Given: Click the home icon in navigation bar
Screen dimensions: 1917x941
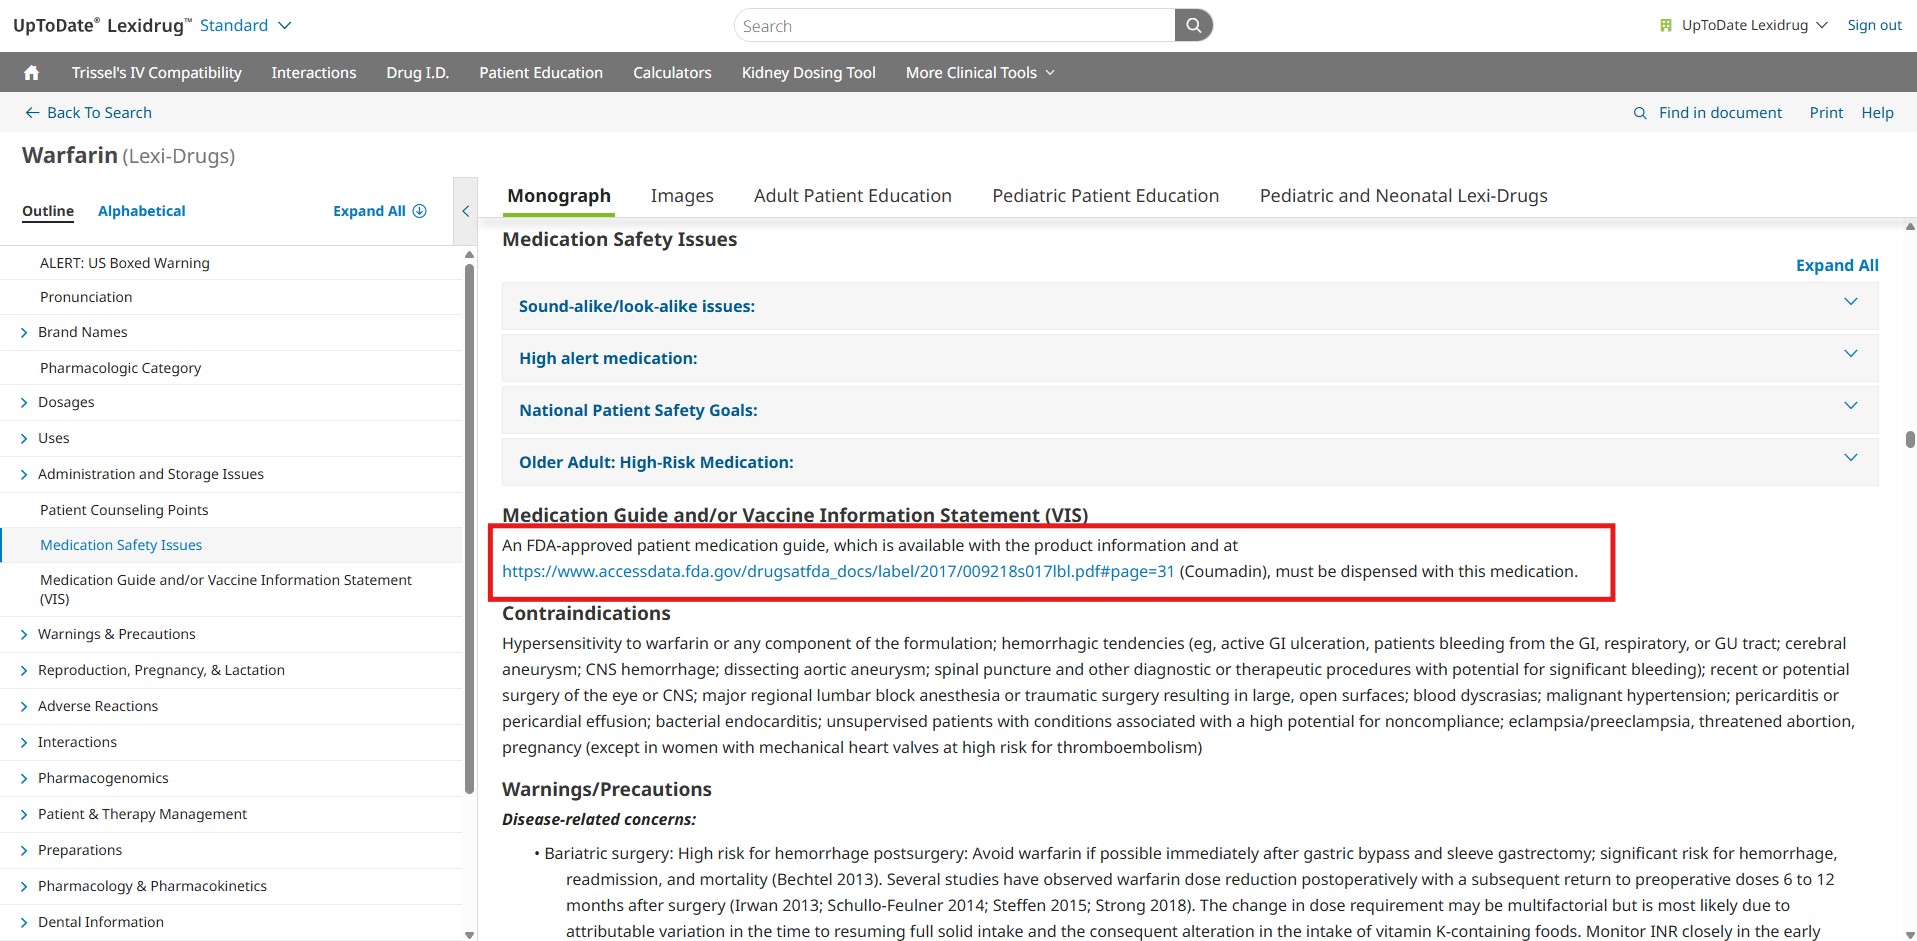Looking at the screenshot, I should click(31, 73).
